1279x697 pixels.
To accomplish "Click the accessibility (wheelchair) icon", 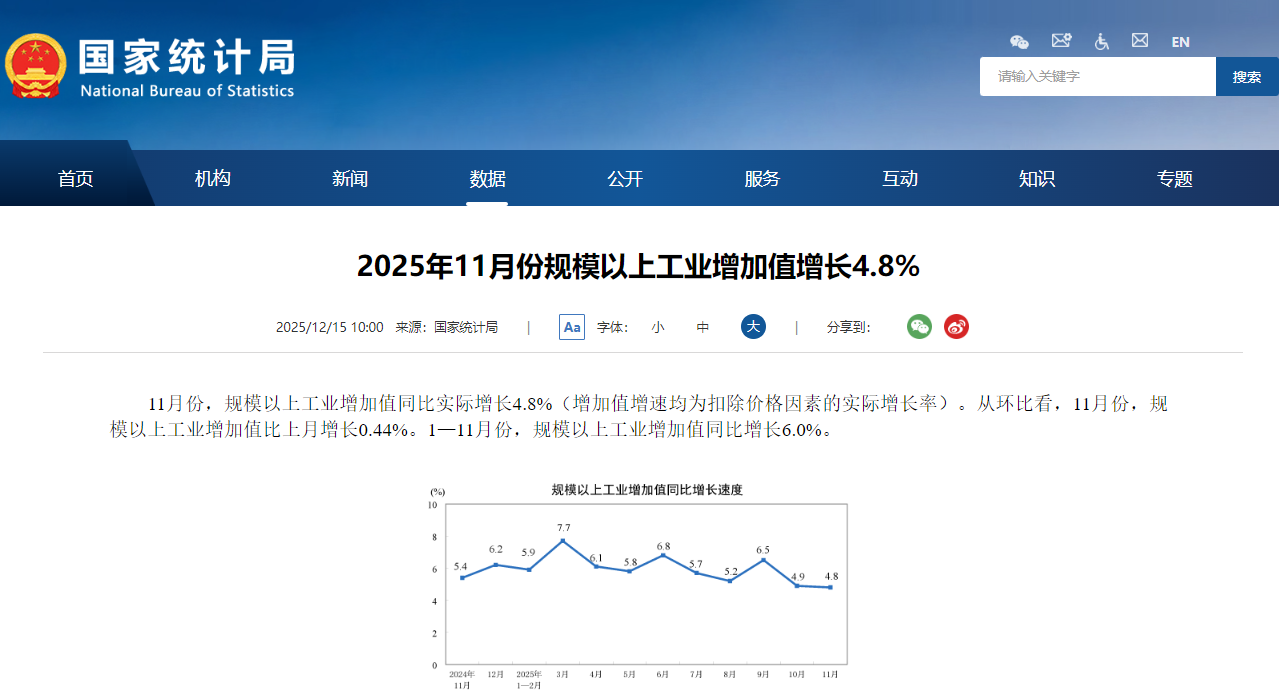I will click(x=1100, y=41).
